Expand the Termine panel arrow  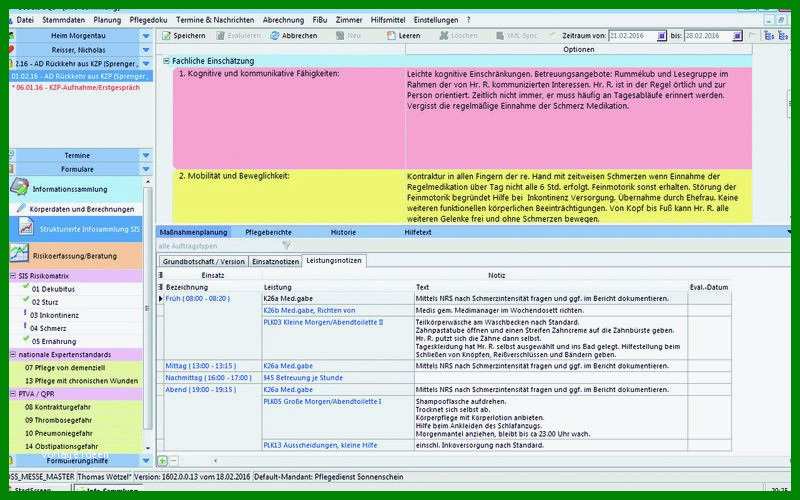pos(146,156)
